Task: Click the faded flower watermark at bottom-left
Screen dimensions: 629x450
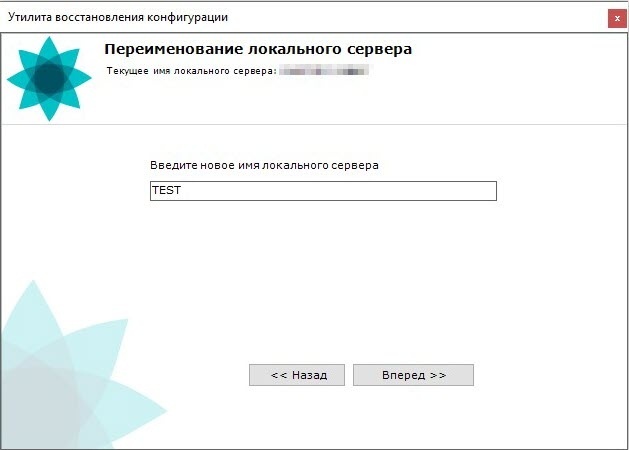Action: coord(60,380)
